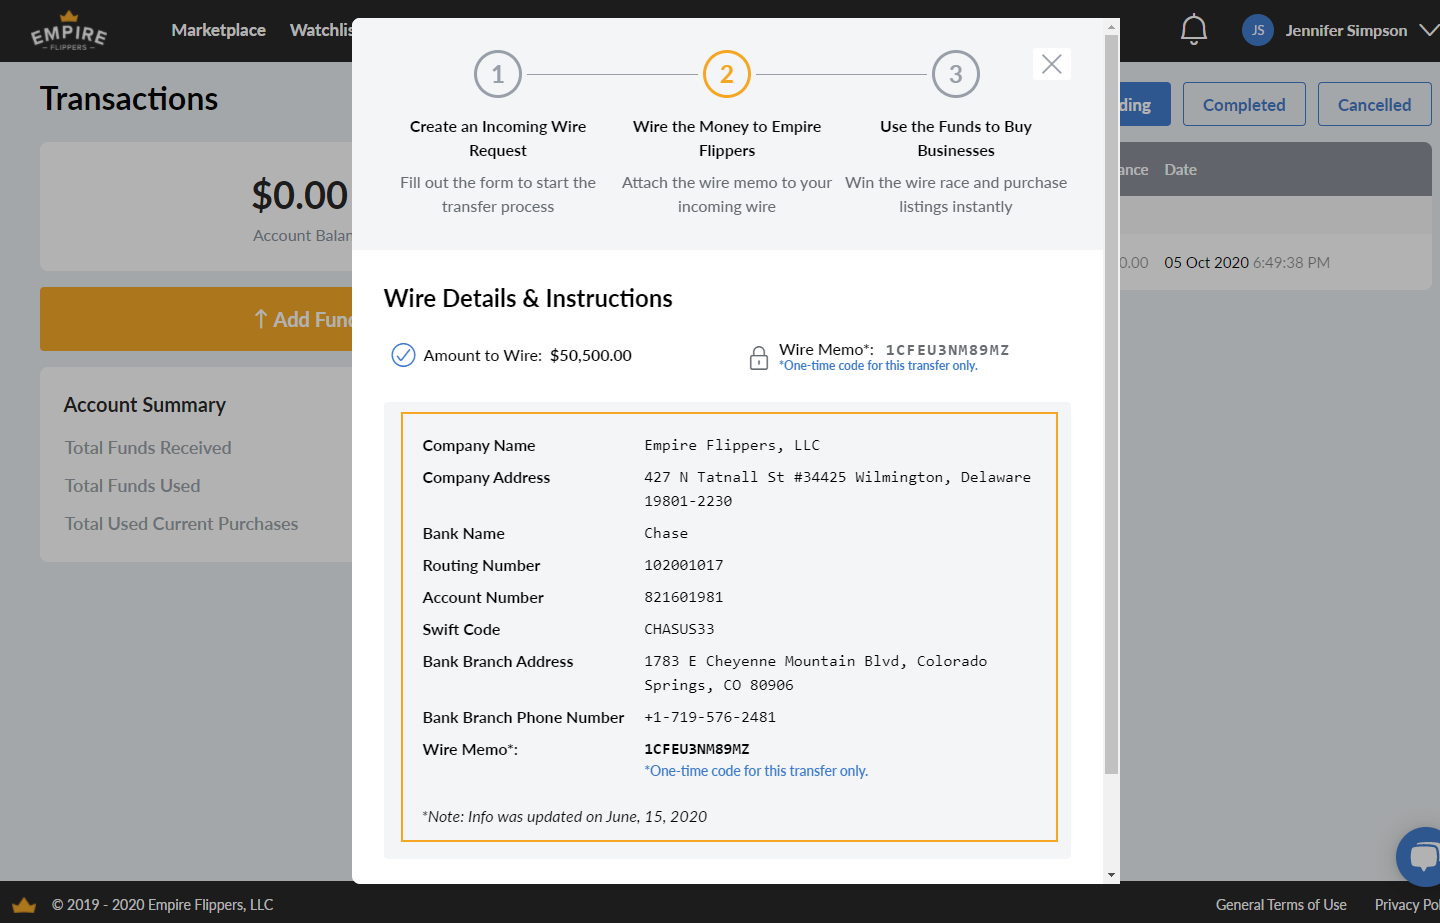The height and width of the screenshot is (923, 1440).
Task: Click the Empire Flippers, LLC company name value
Action: tap(732, 445)
